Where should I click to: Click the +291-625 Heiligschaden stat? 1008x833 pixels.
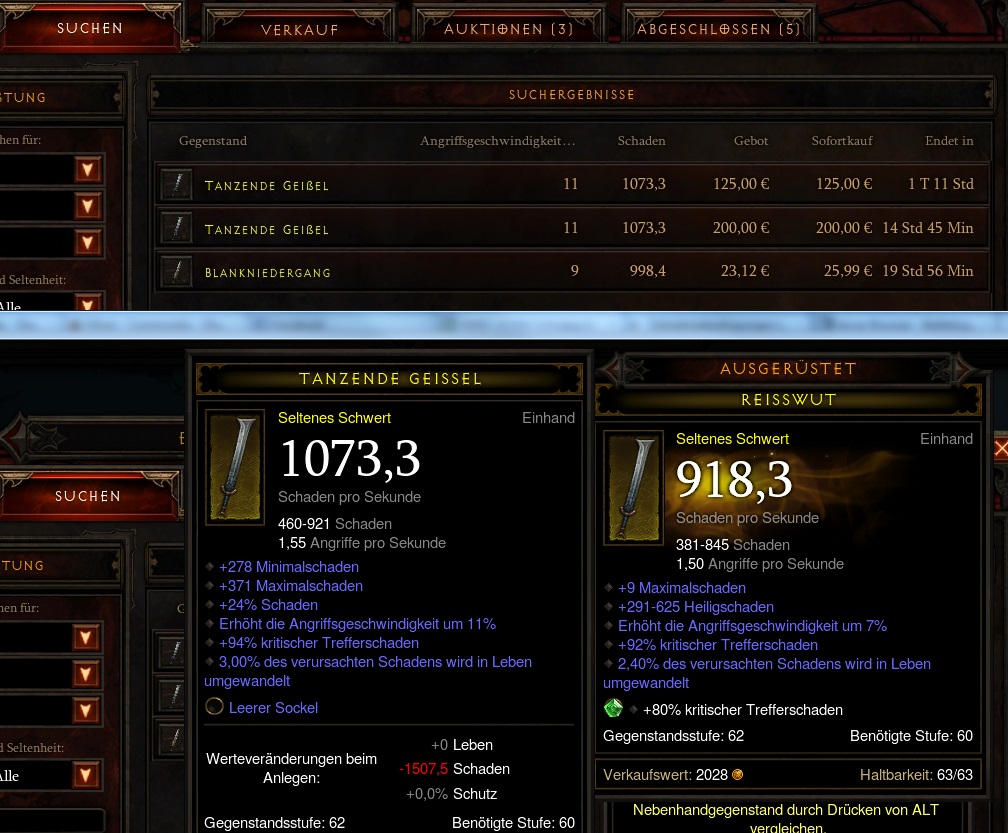[x=696, y=607]
